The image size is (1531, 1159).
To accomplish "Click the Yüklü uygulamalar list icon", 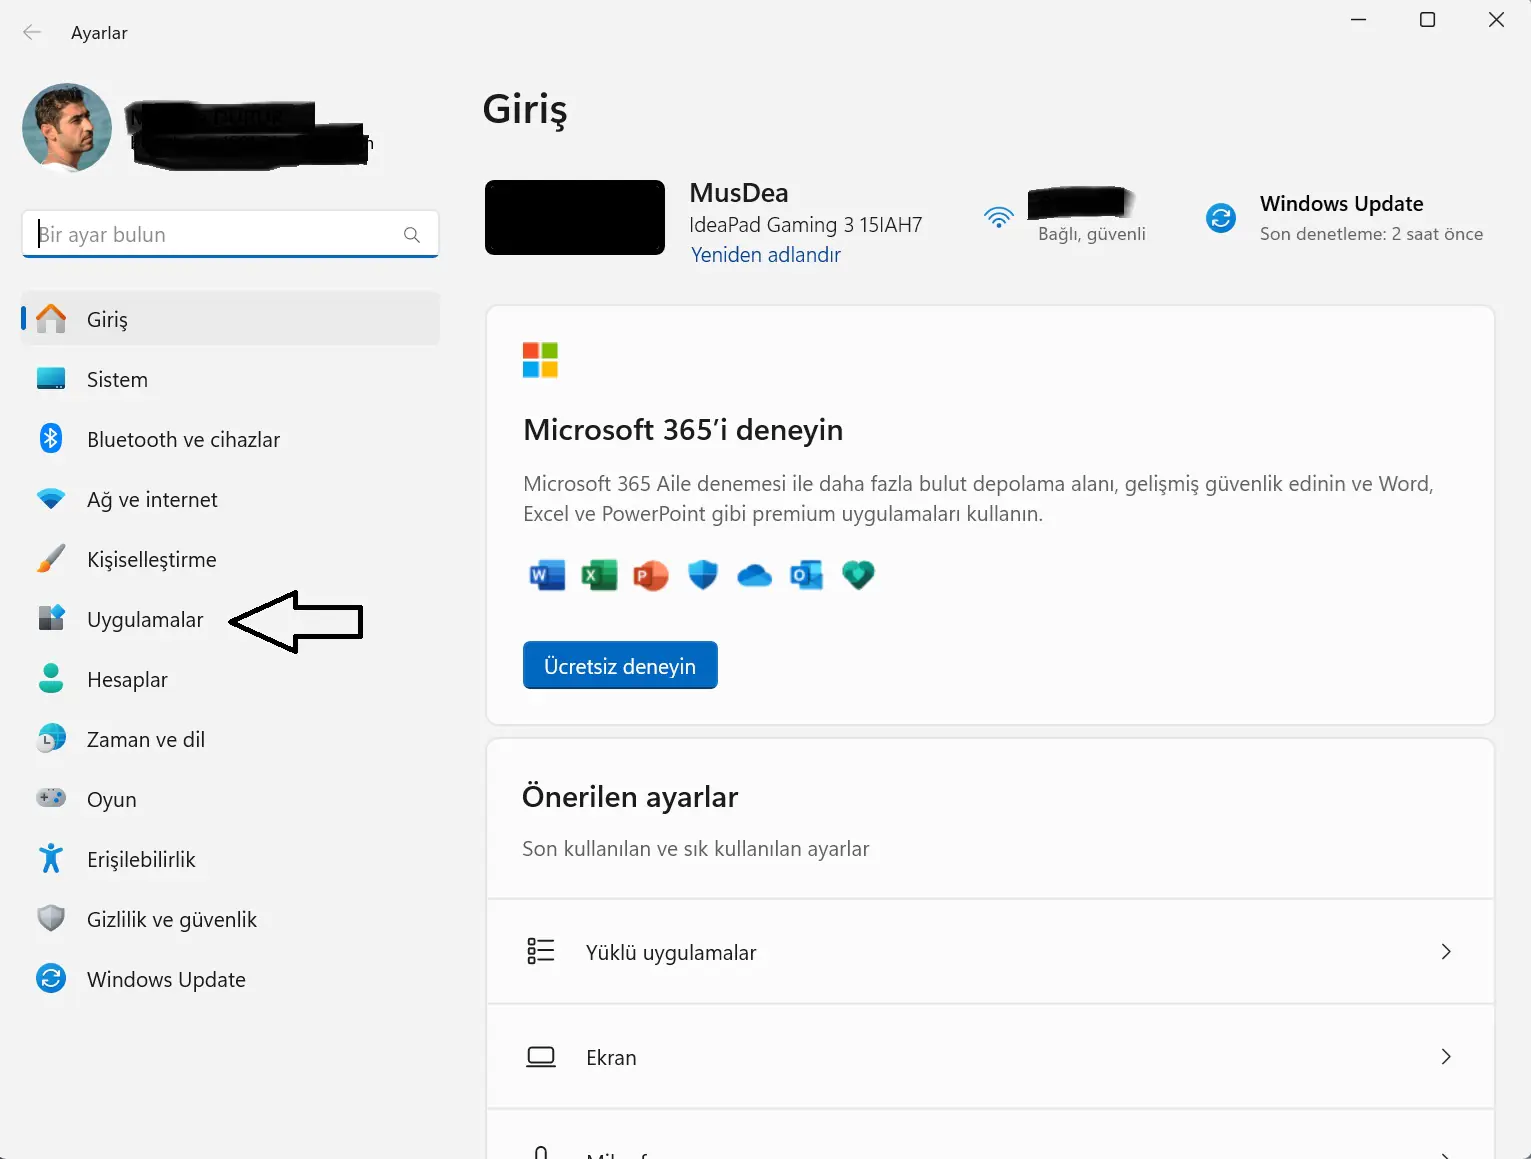I will click(540, 951).
